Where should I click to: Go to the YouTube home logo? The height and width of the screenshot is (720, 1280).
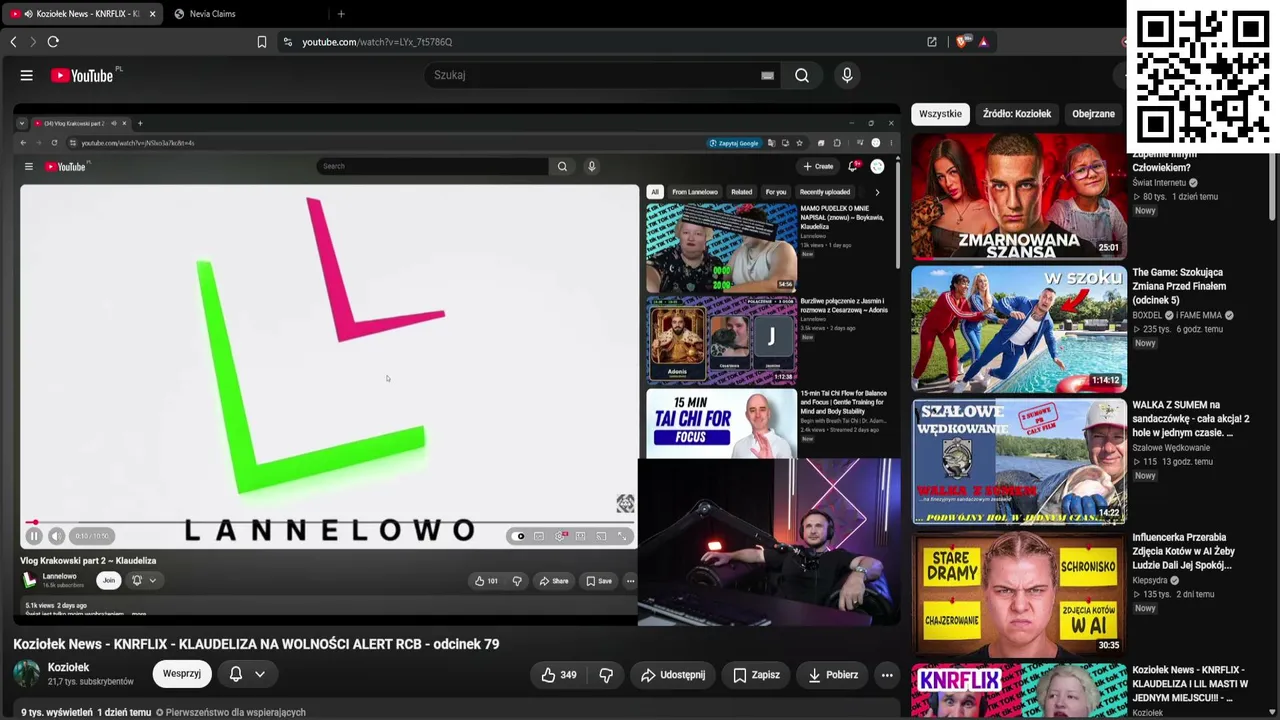pyautogui.click(x=82, y=75)
